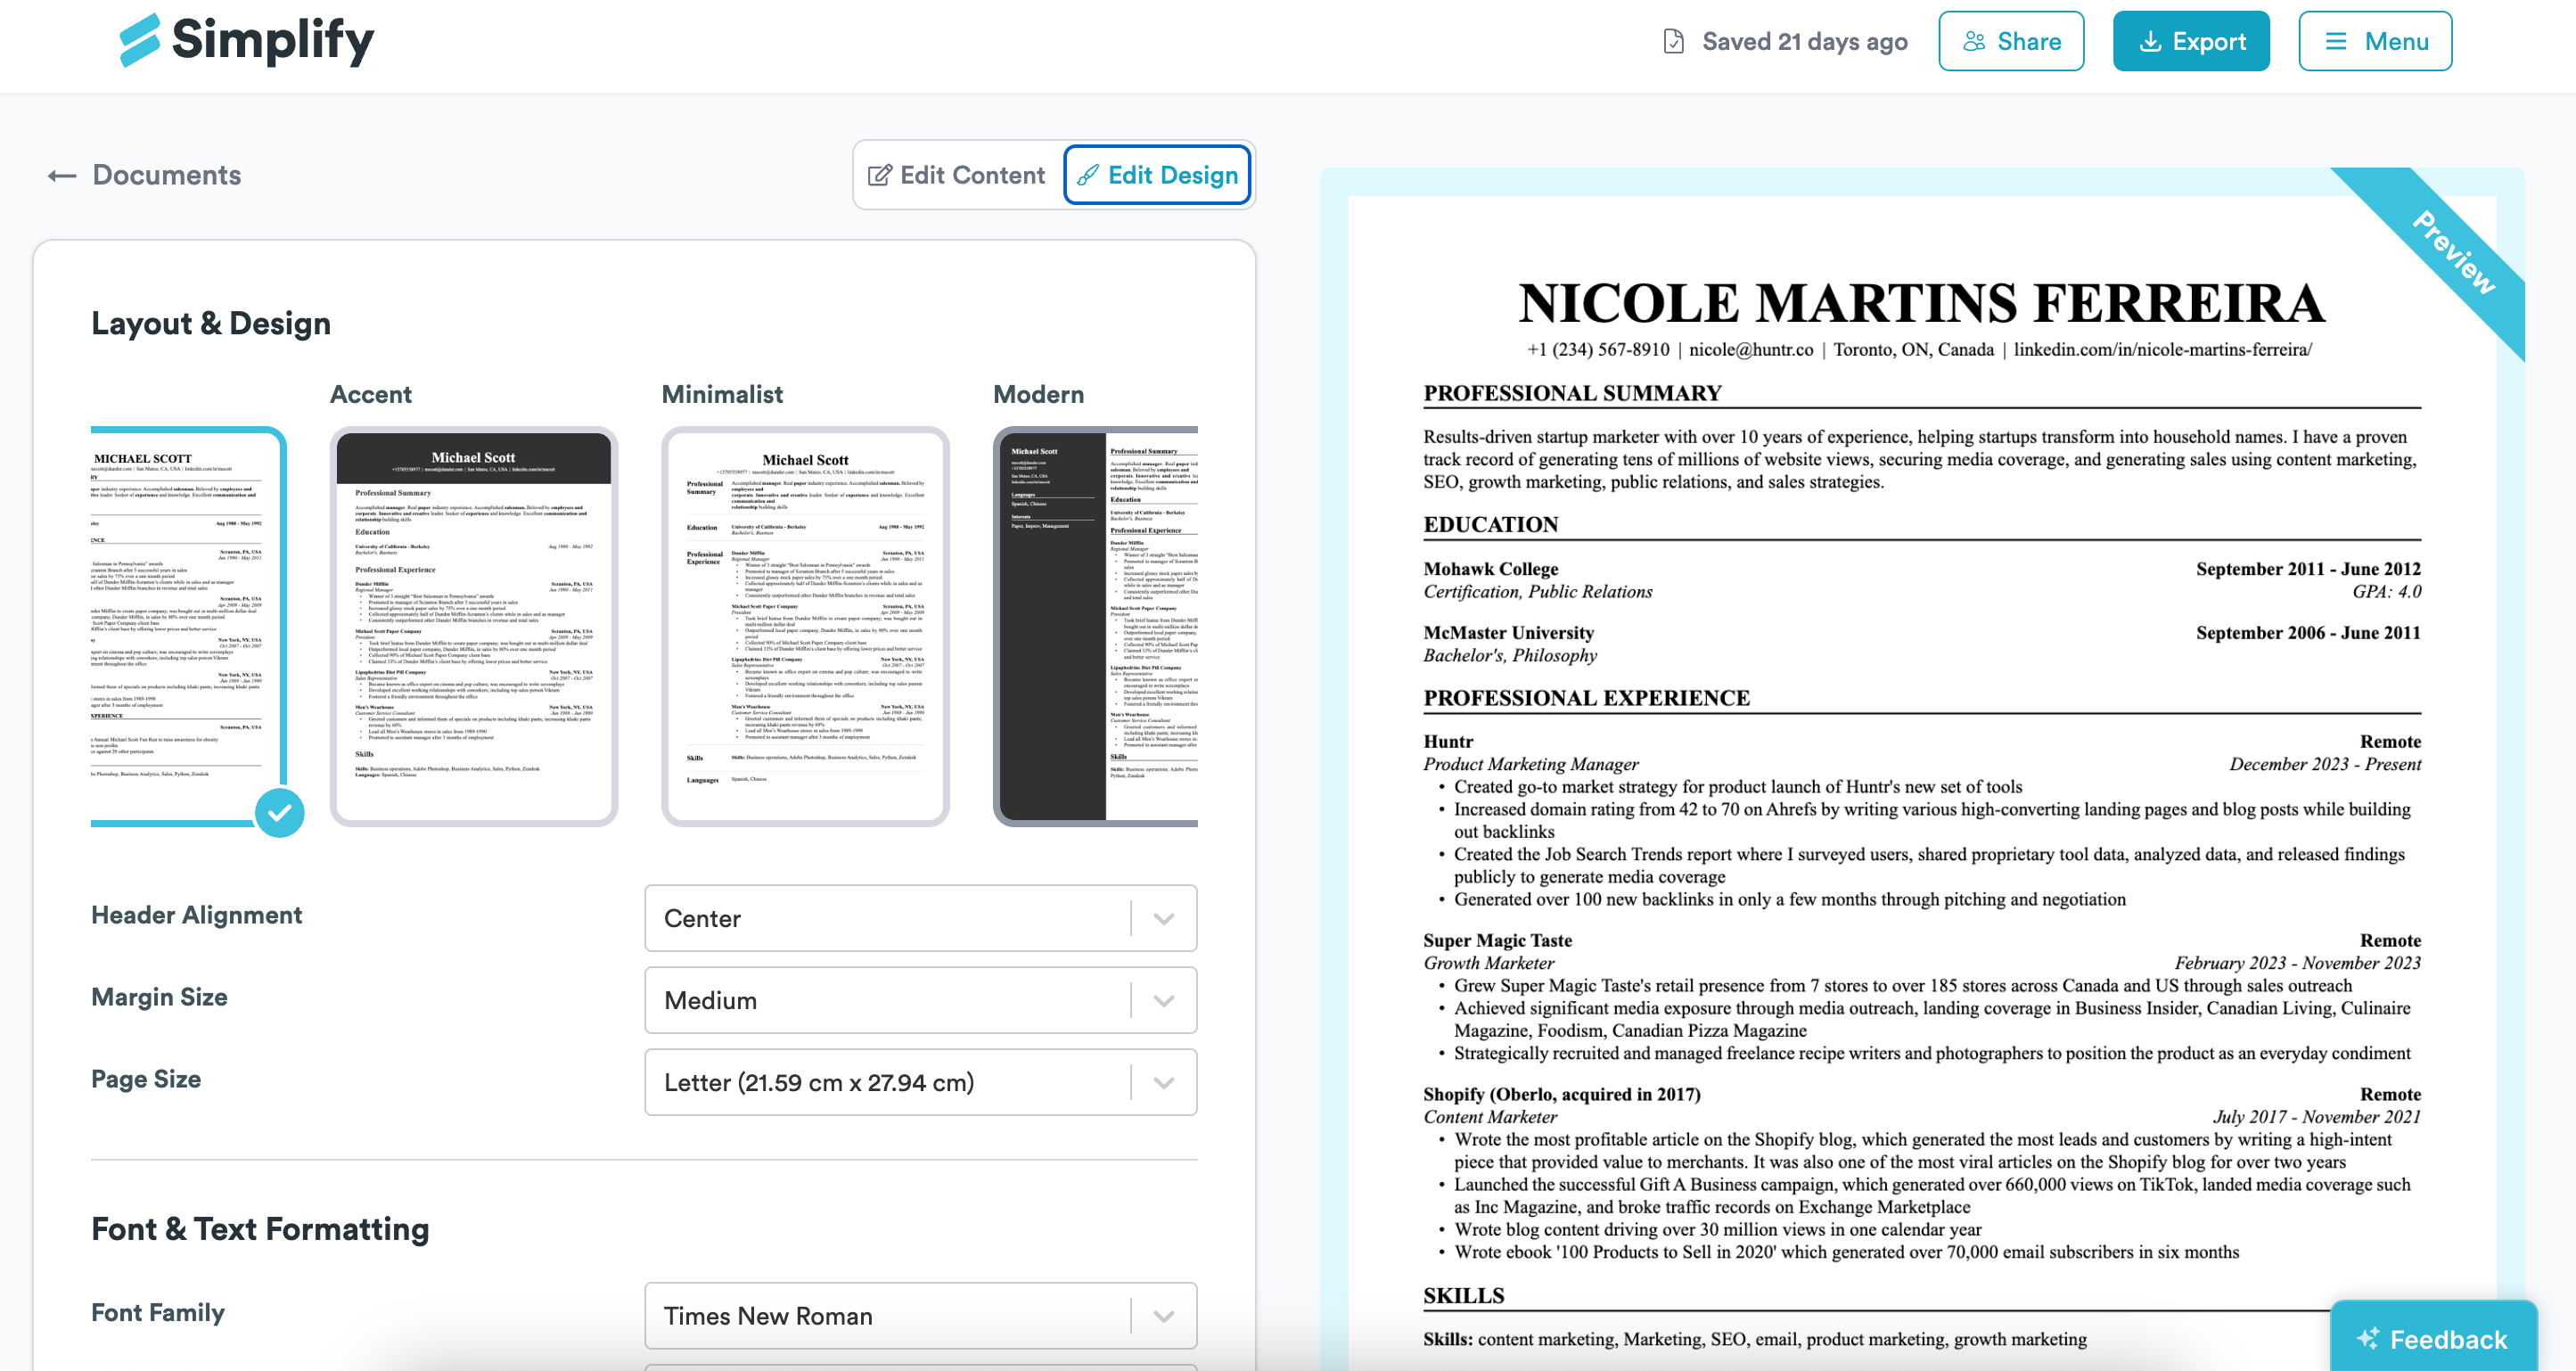Image resolution: width=2576 pixels, height=1371 pixels.
Task: Click the saved document status icon
Action: [x=1673, y=41]
